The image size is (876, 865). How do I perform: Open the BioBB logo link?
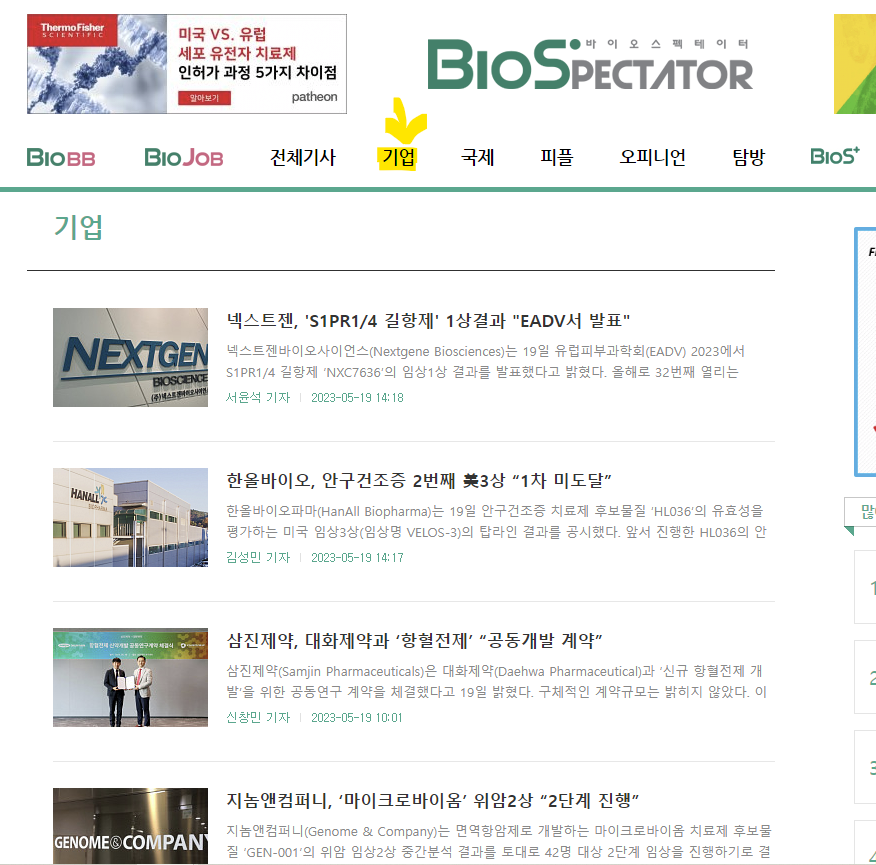pos(61,158)
